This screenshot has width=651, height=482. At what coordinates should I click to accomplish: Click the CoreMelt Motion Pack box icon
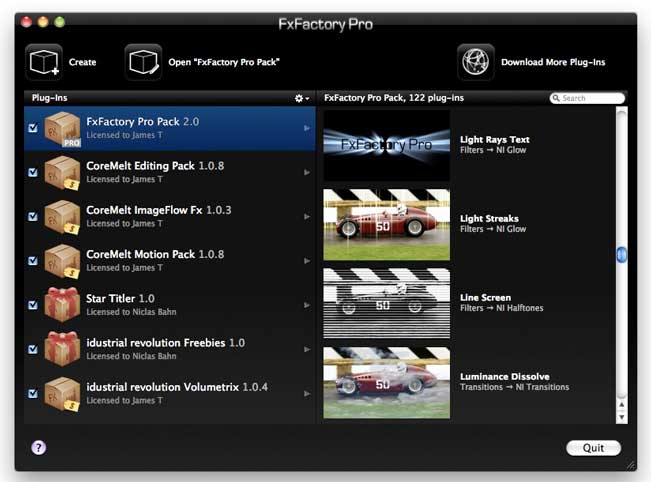pyautogui.click(x=62, y=262)
